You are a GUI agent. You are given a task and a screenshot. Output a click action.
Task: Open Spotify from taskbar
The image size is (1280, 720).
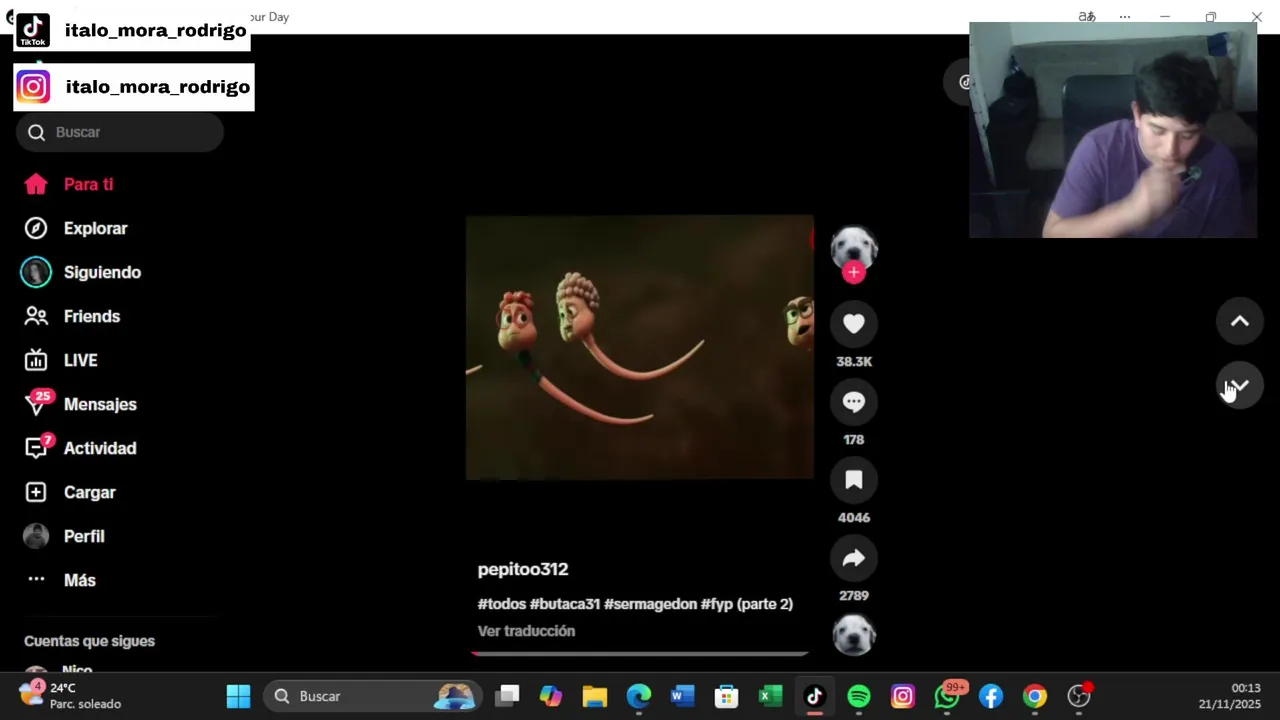click(x=859, y=696)
